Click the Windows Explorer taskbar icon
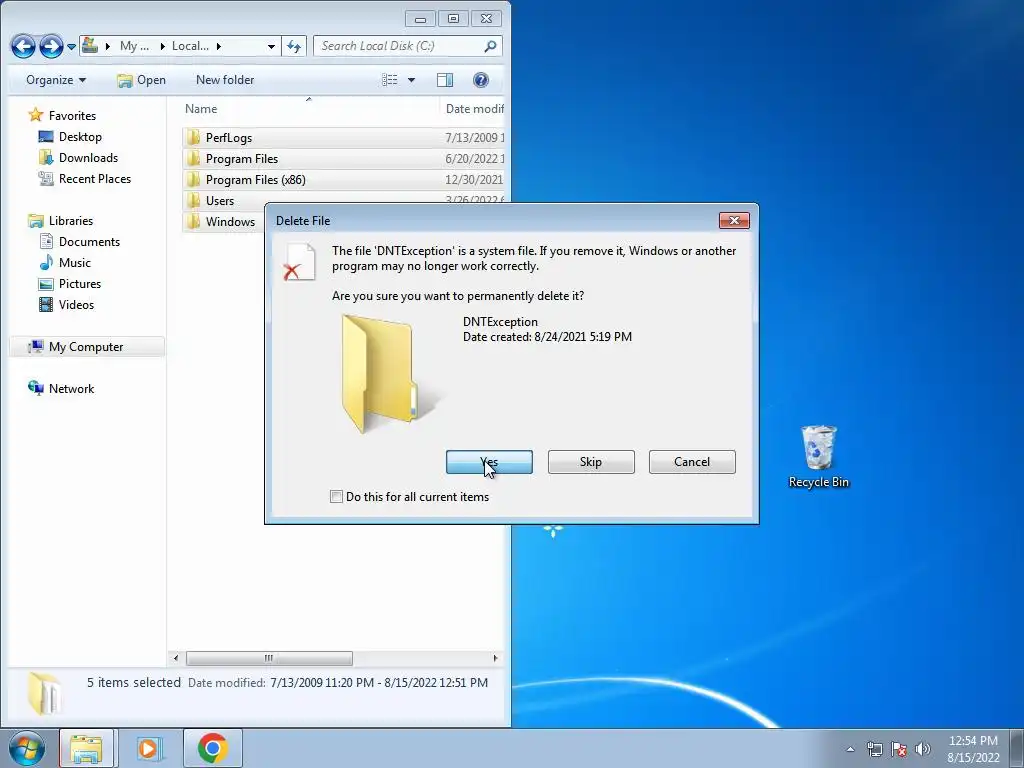 (86, 748)
